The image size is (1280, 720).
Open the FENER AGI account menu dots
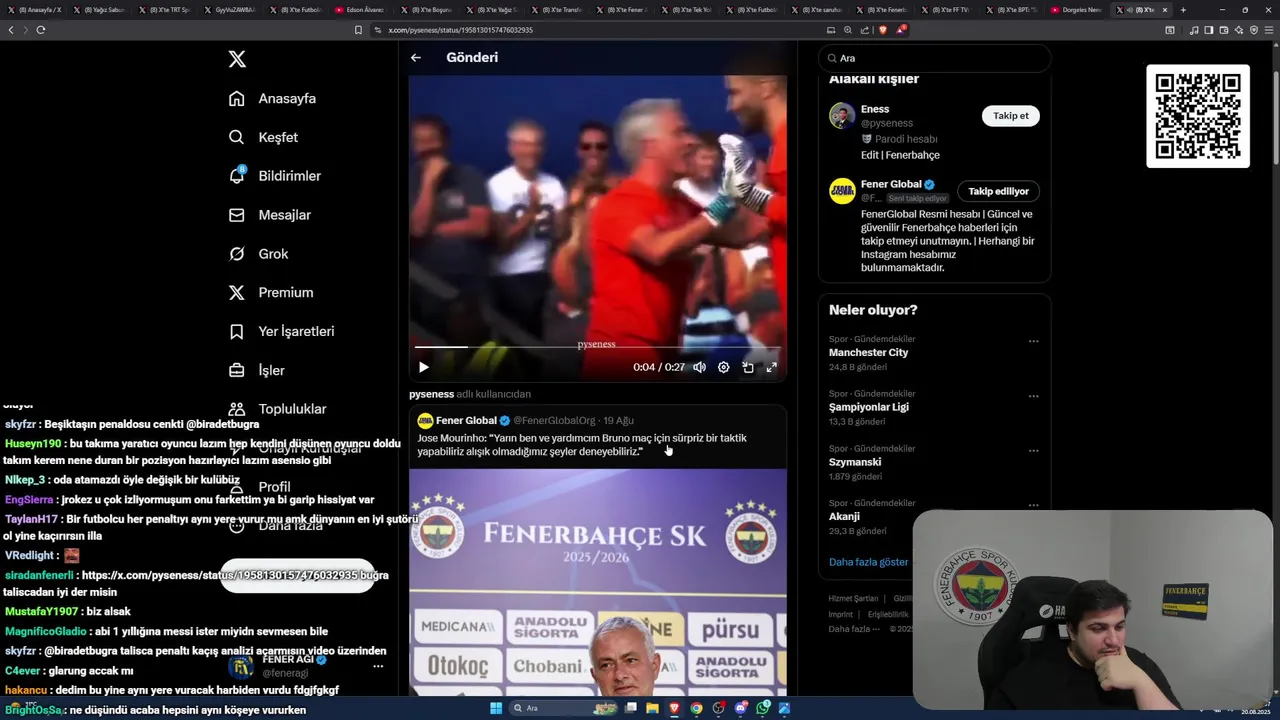[x=378, y=666]
